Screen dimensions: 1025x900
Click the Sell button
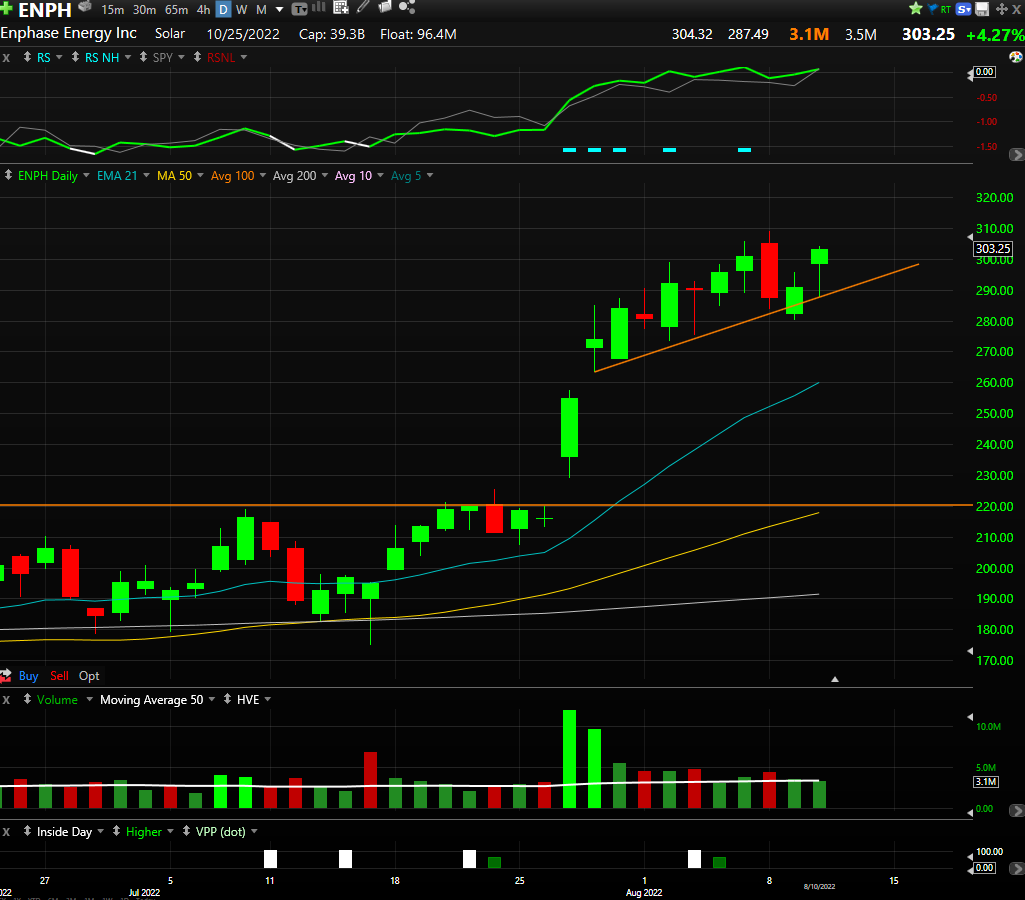point(59,675)
